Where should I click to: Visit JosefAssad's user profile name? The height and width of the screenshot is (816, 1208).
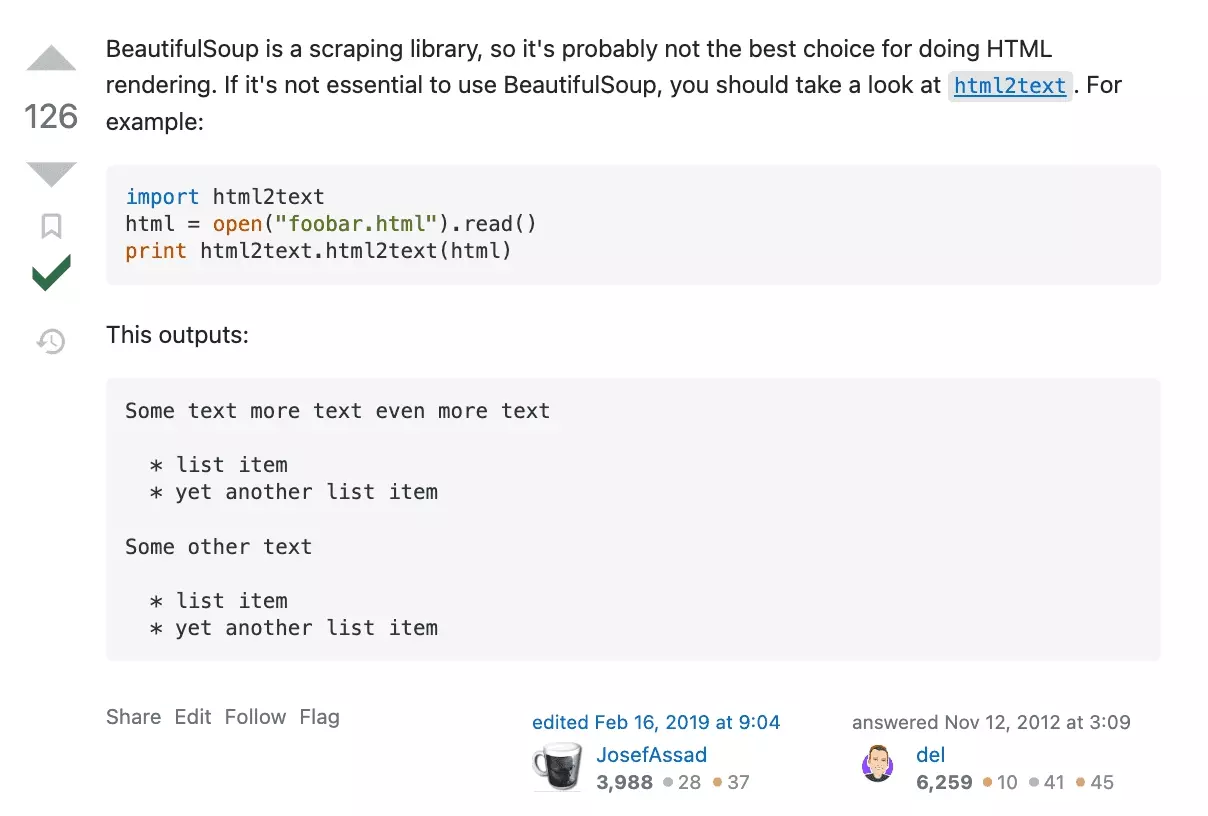click(x=651, y=755)
